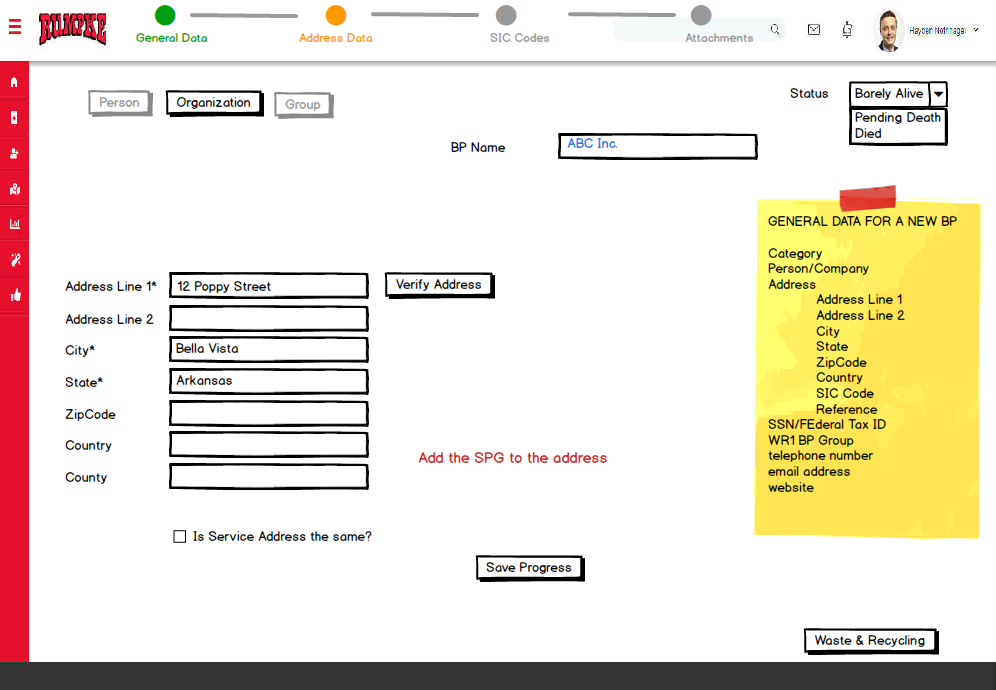Click the ZipCode input field
The width and height of the screenshot is (996, 690).
(269, 414)
